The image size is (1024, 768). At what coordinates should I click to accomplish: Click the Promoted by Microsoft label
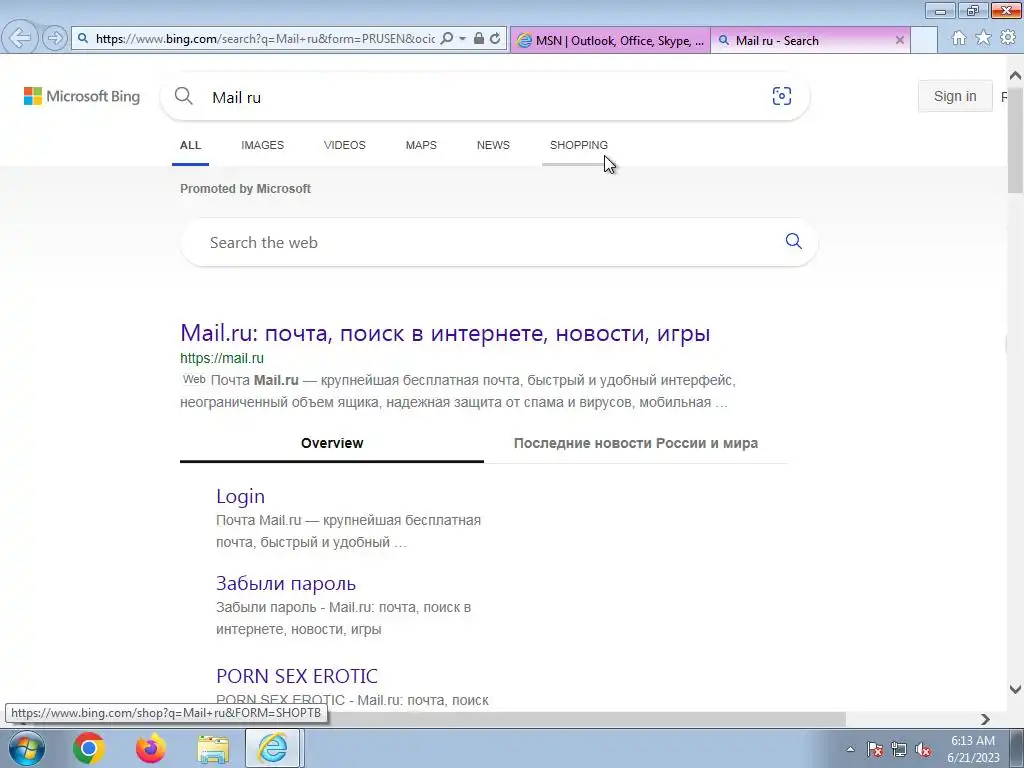[246, 189]
